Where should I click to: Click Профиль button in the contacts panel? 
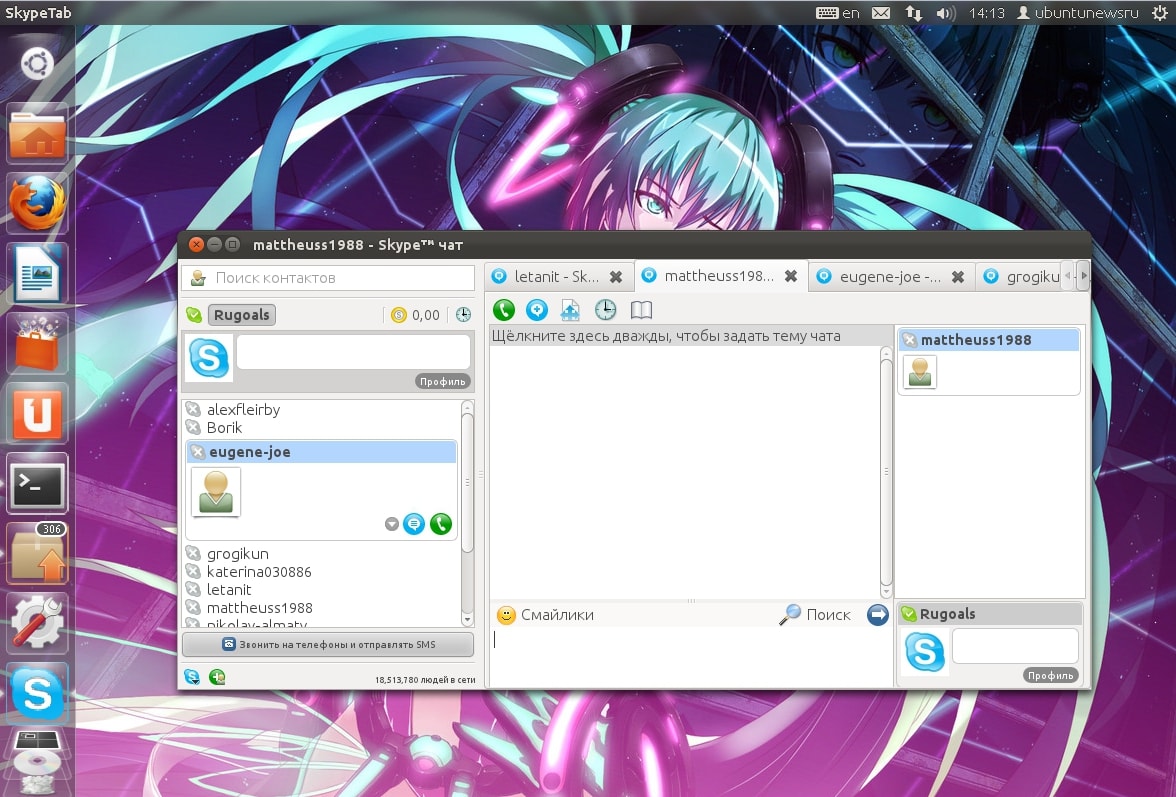442,382
